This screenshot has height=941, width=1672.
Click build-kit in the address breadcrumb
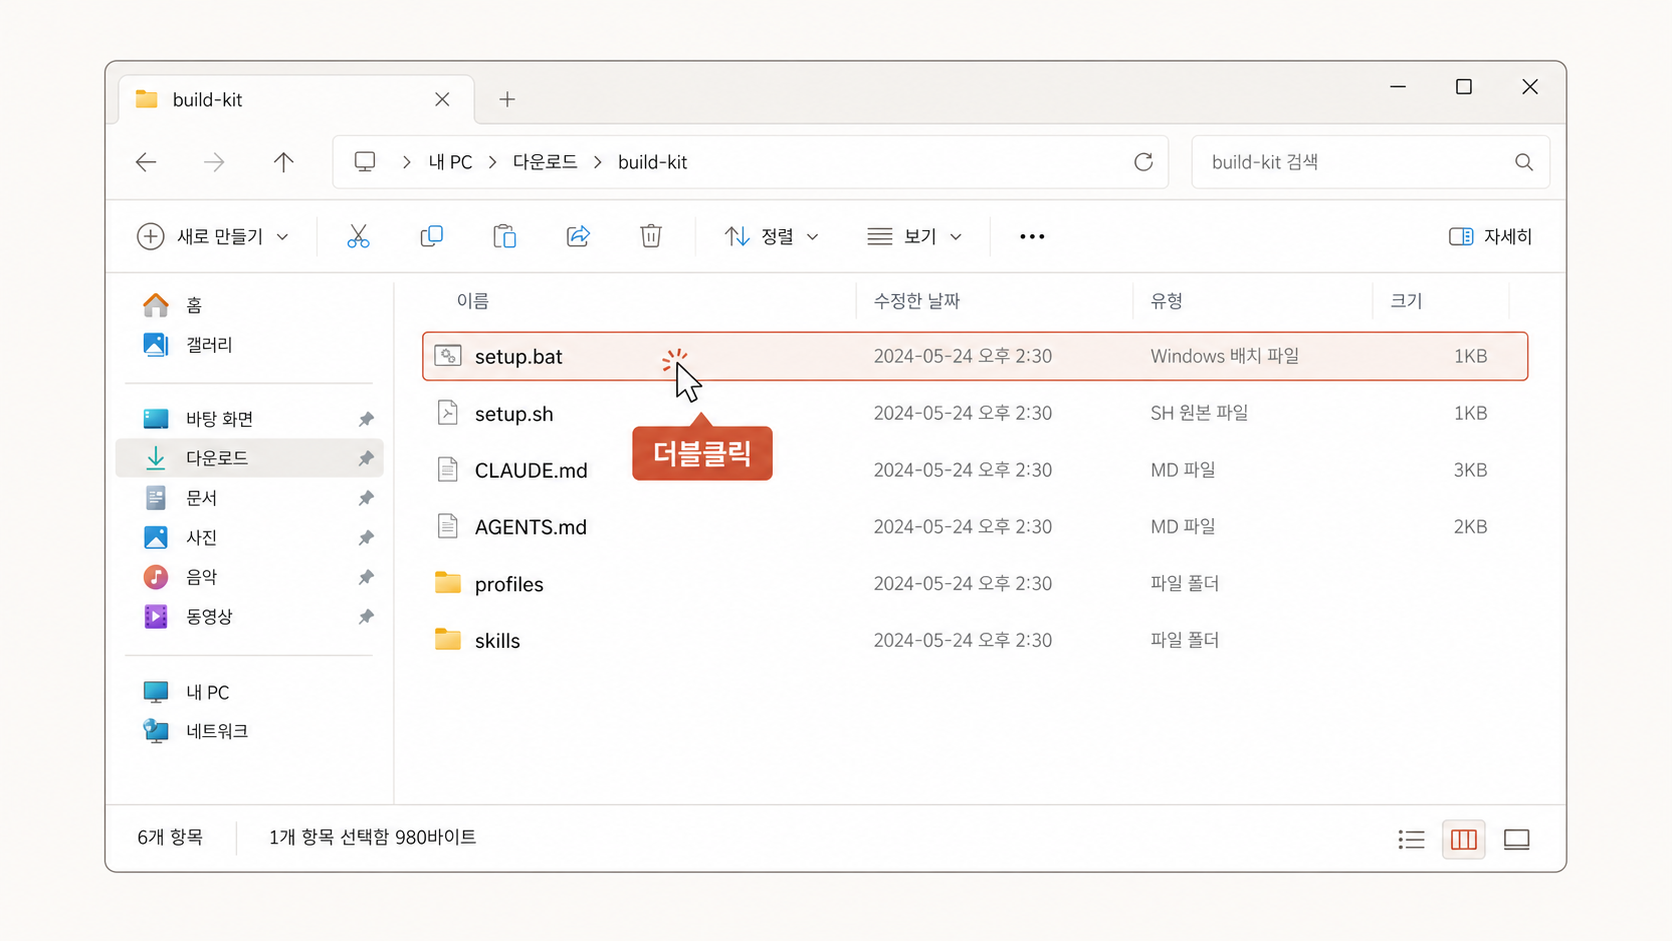pyautogui.click(x=652, y=162)
